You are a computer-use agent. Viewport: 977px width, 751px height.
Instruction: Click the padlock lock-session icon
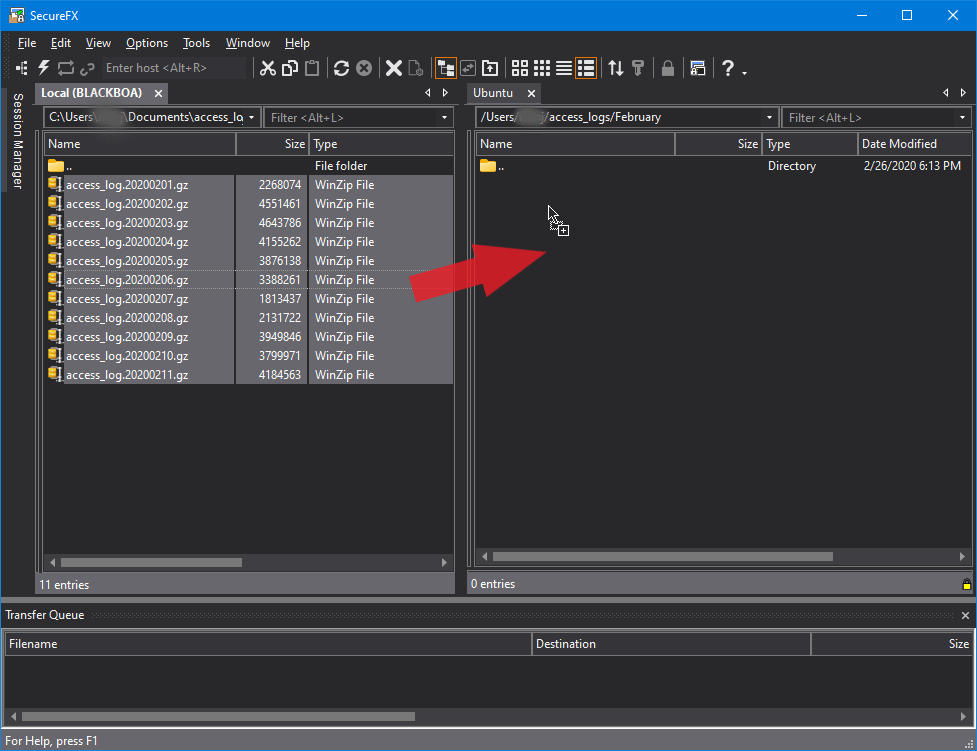[668, 68]
